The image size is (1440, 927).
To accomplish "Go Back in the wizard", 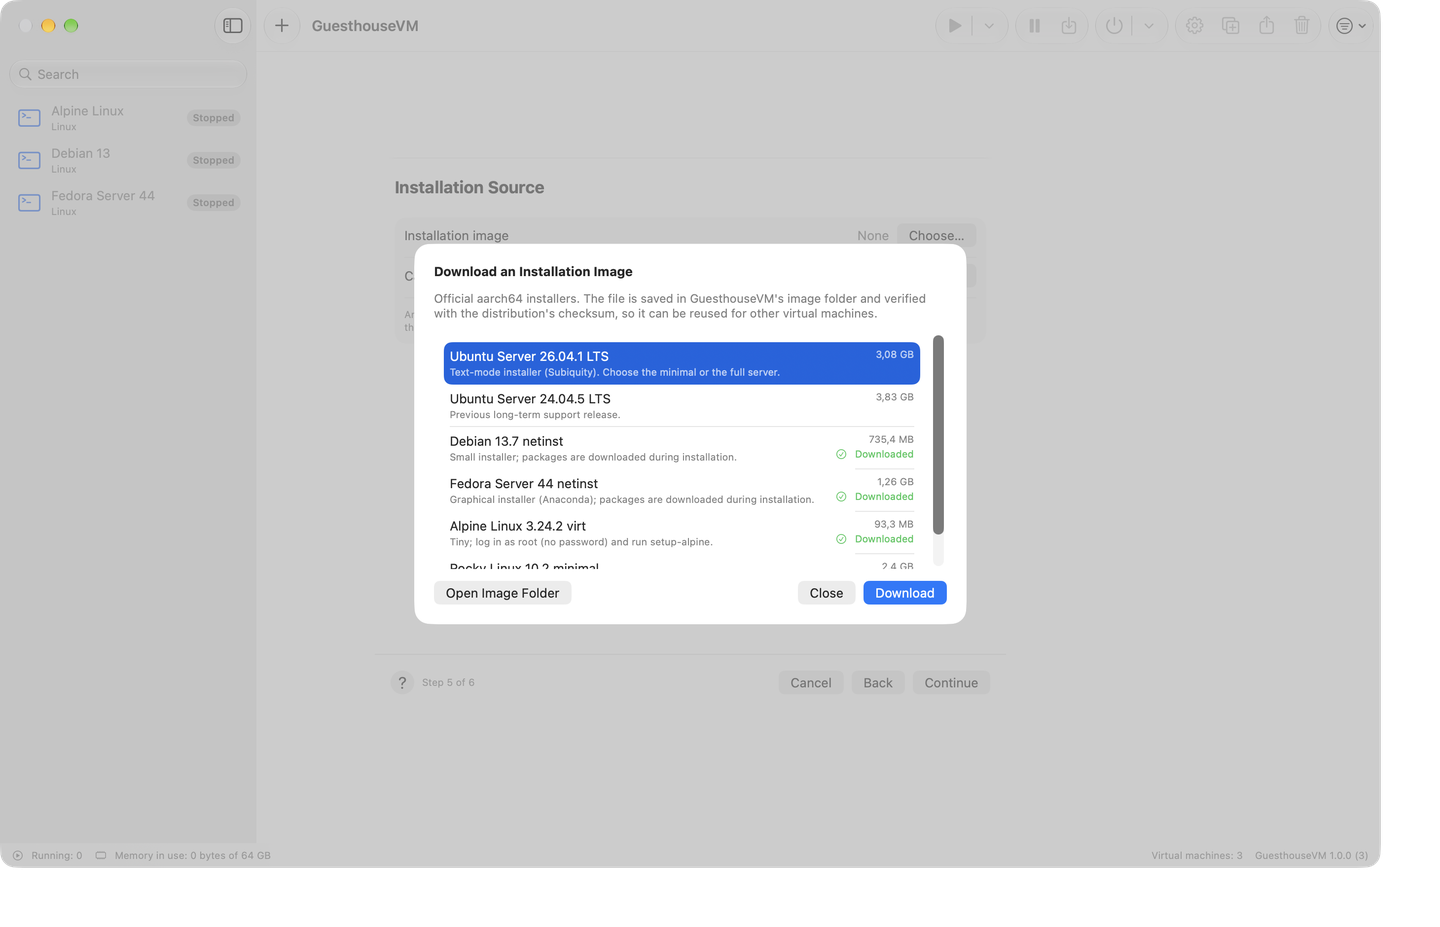I will [878, 683].
